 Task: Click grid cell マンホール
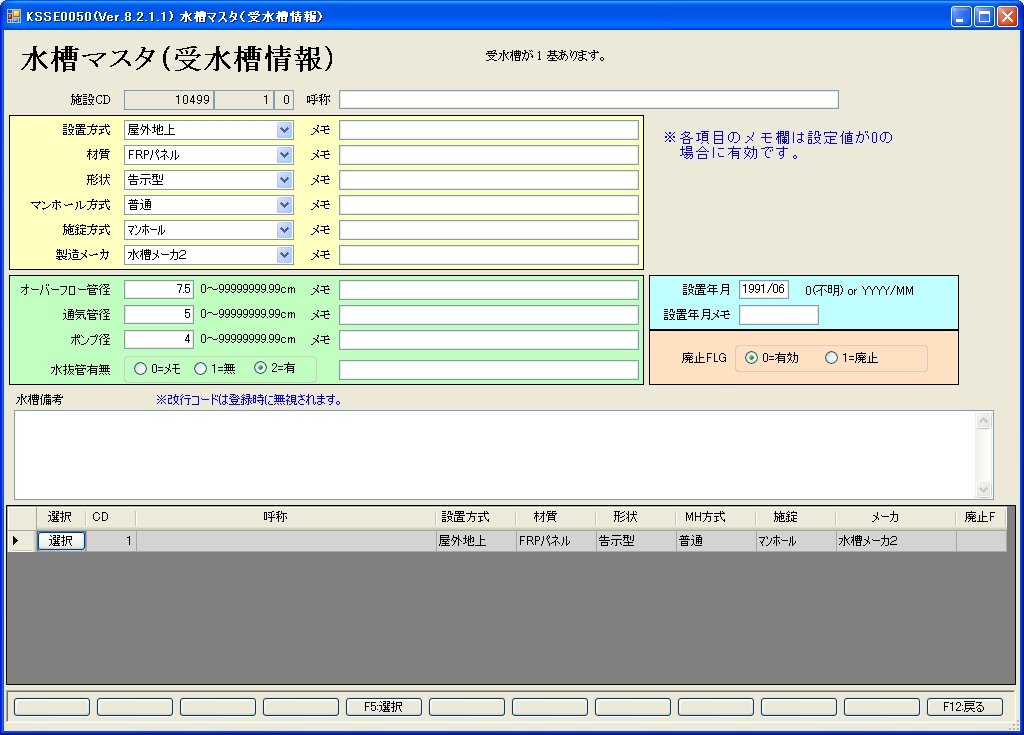point(795,541)
